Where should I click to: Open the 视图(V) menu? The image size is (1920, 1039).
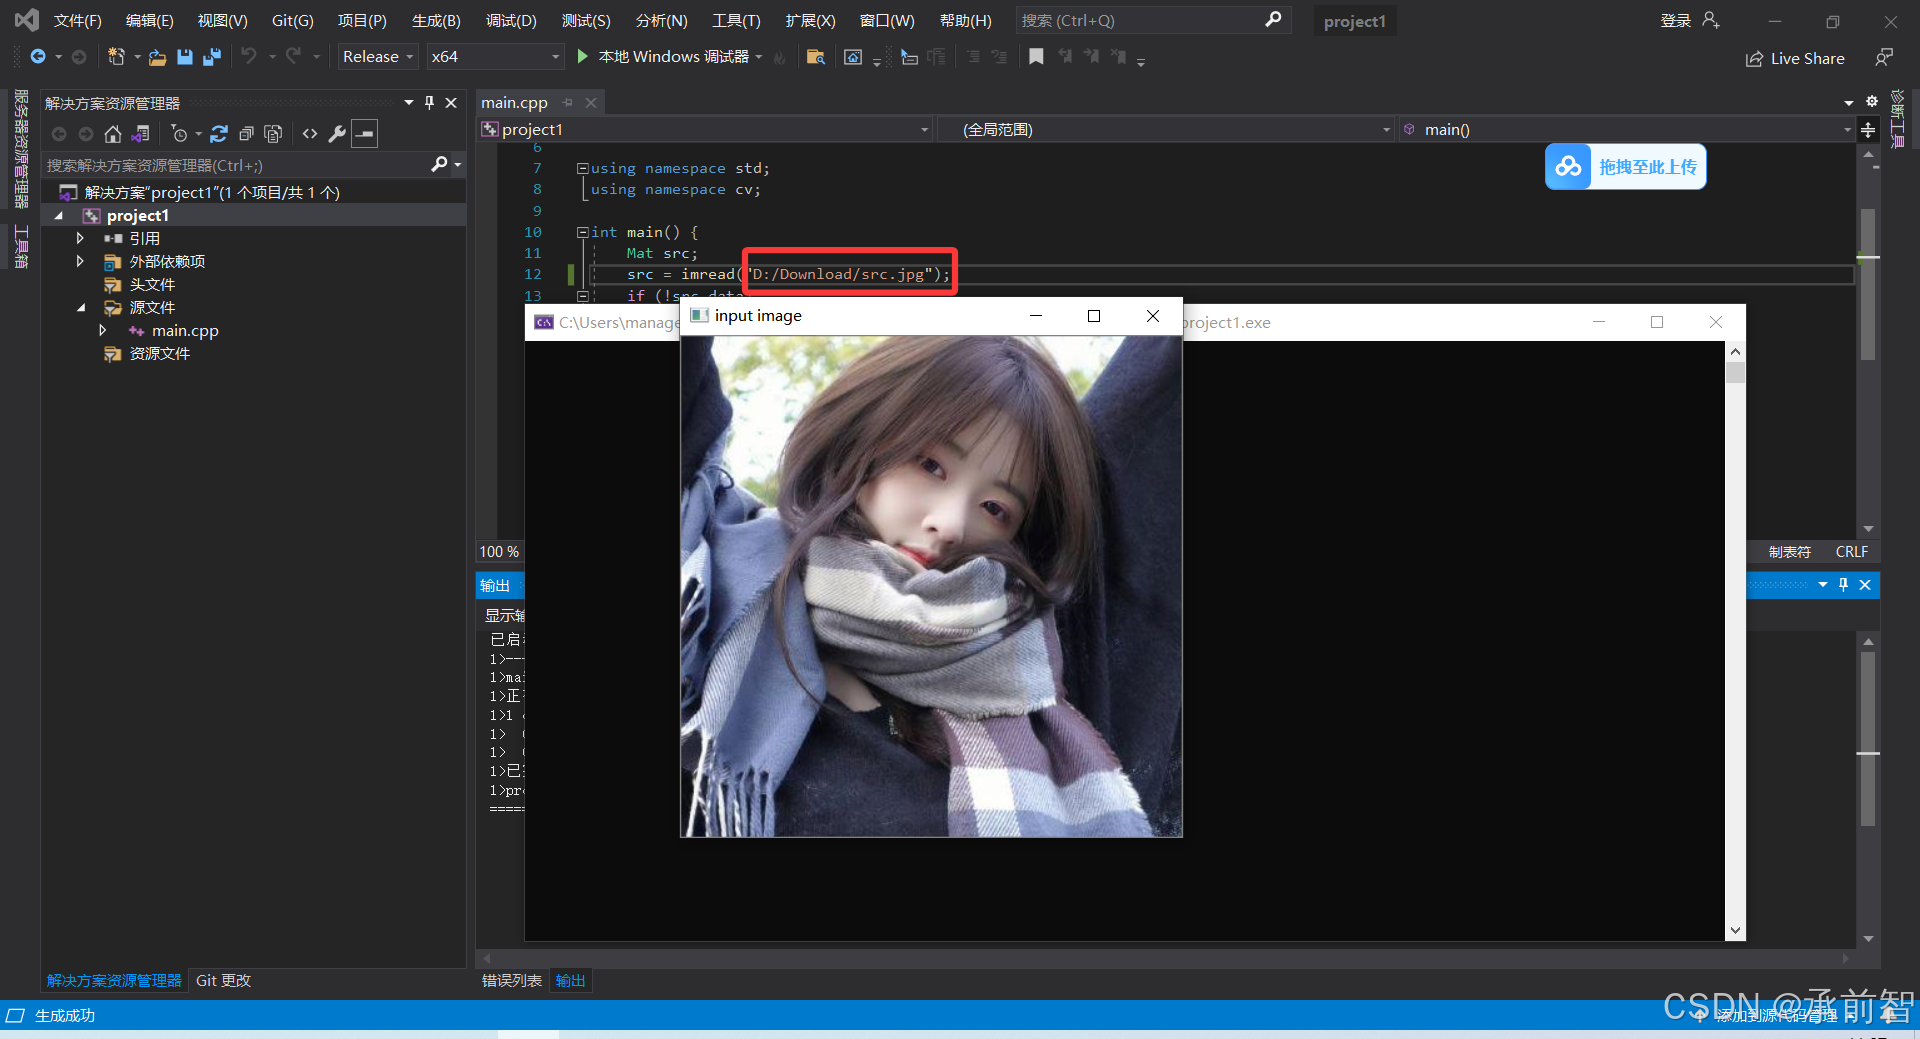[x=222, y=20]
